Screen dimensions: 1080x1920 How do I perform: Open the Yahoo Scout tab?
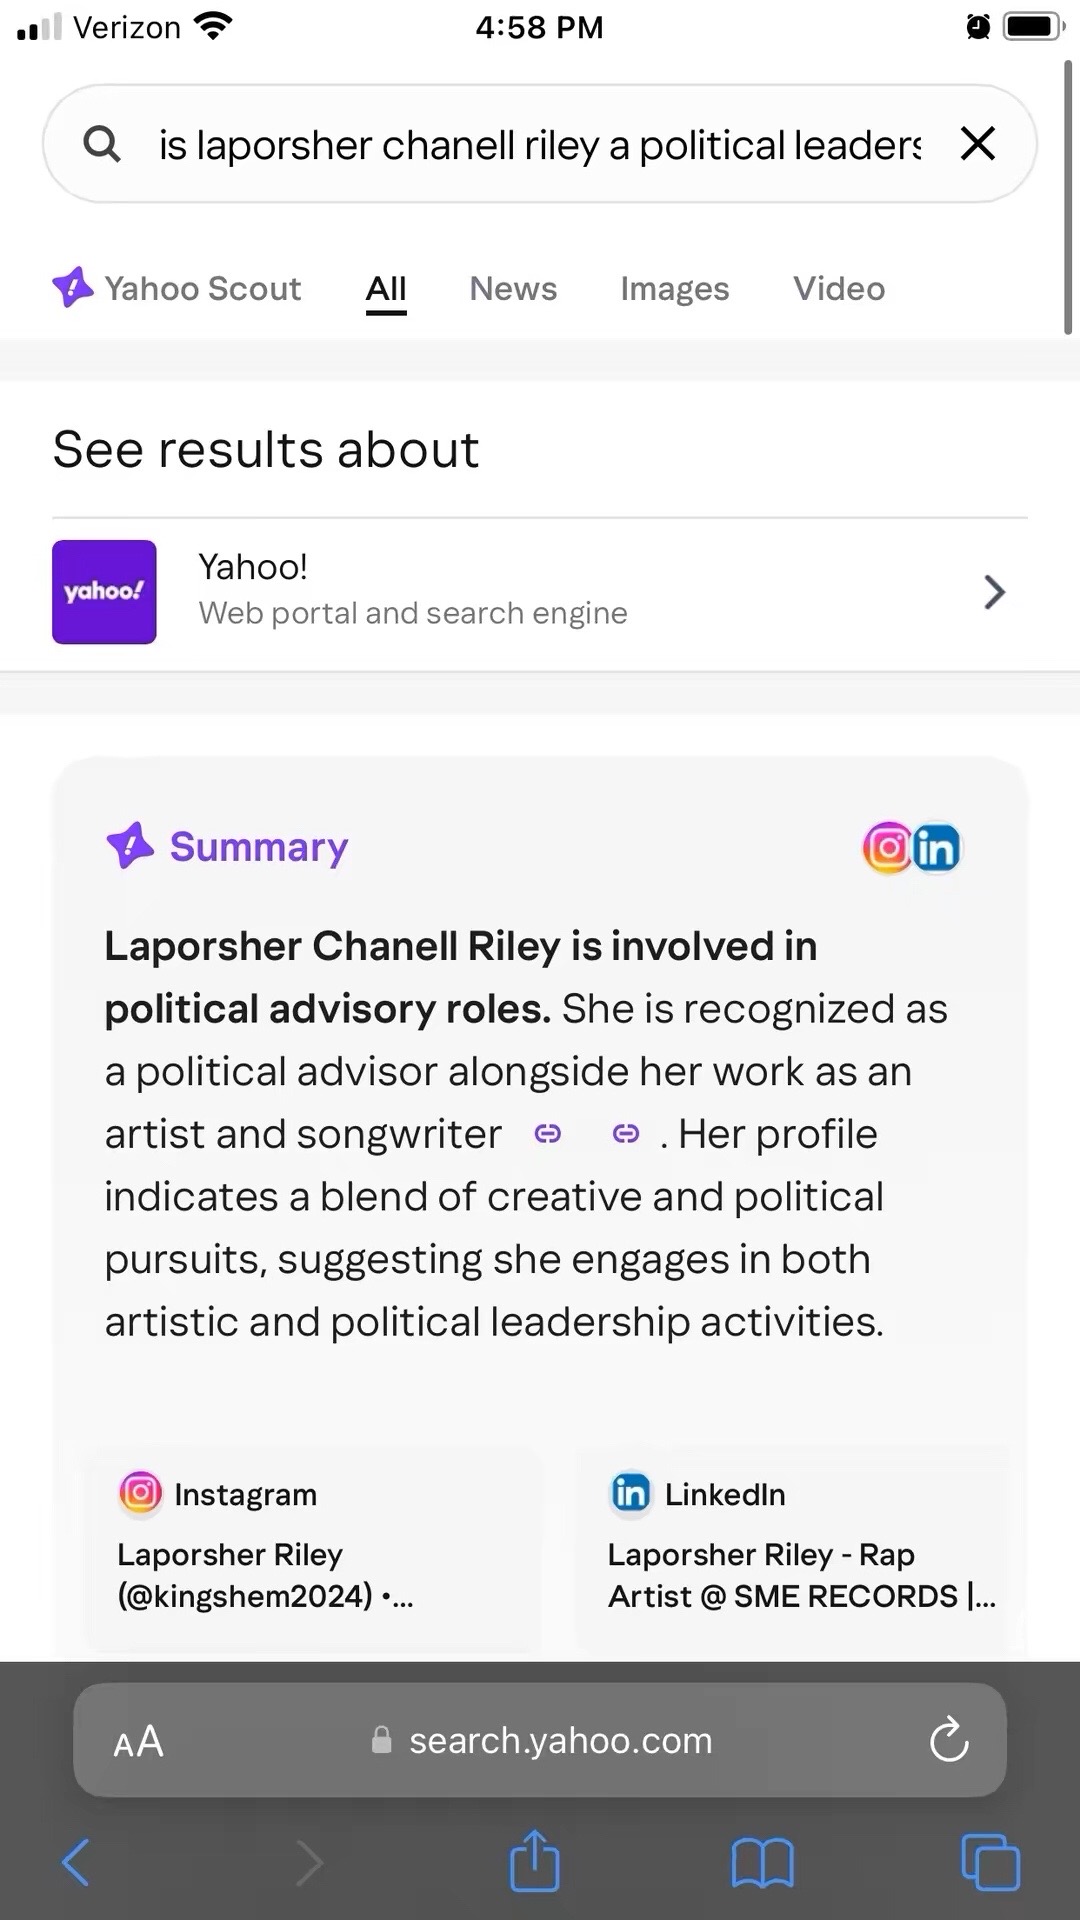click(177, 289)
